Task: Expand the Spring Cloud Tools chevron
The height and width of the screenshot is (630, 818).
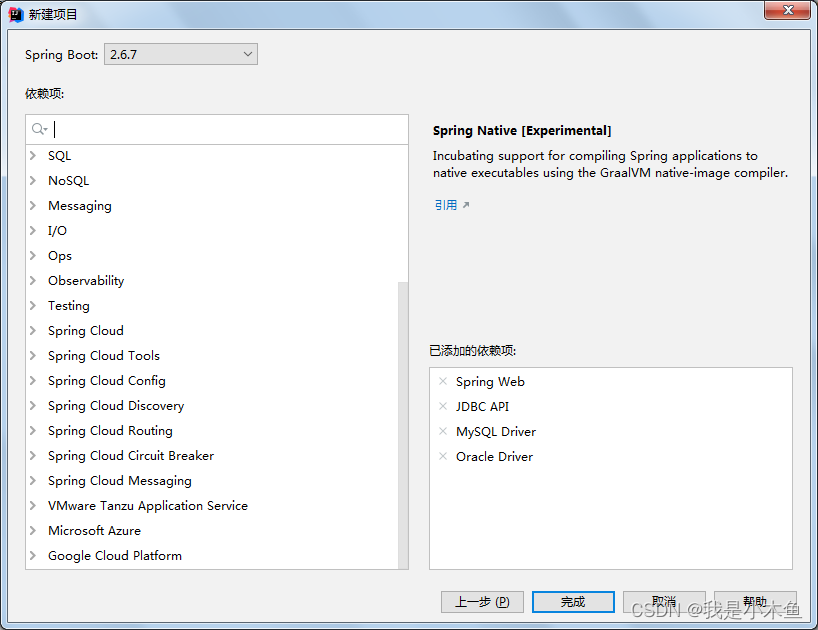Action: pos(33,356)
